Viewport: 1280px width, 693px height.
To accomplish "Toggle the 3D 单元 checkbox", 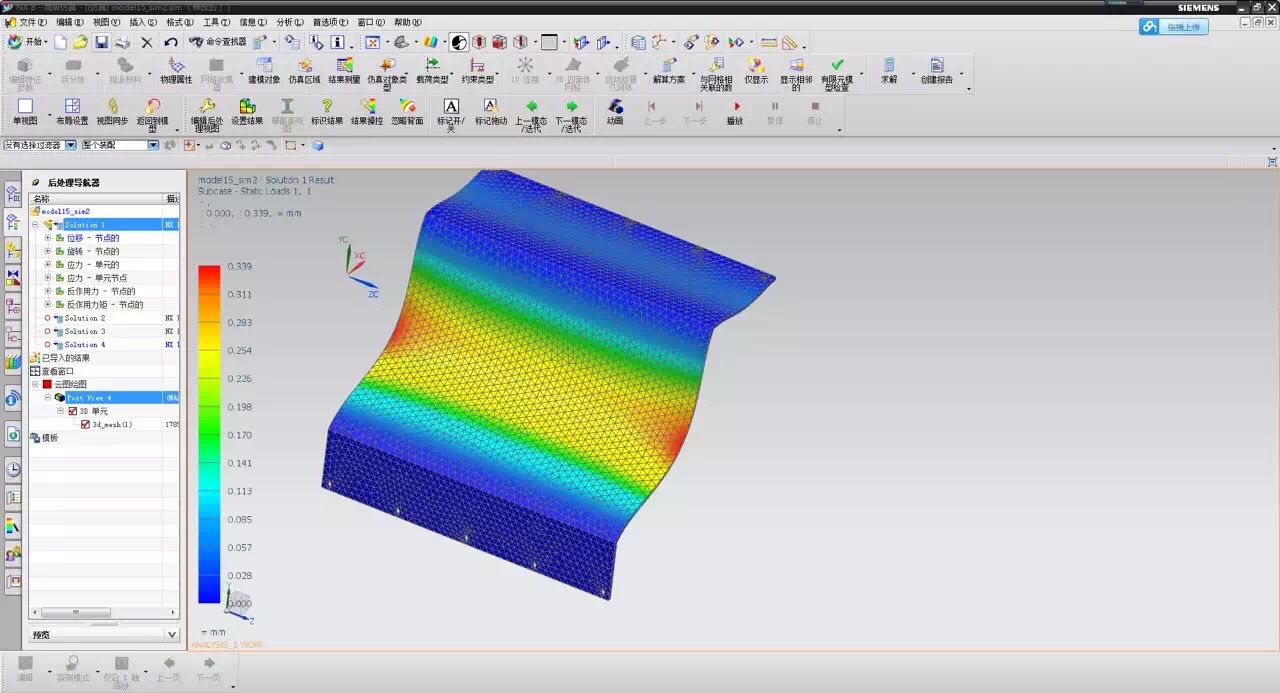I will pyautogui.click(x=72, y=411).
